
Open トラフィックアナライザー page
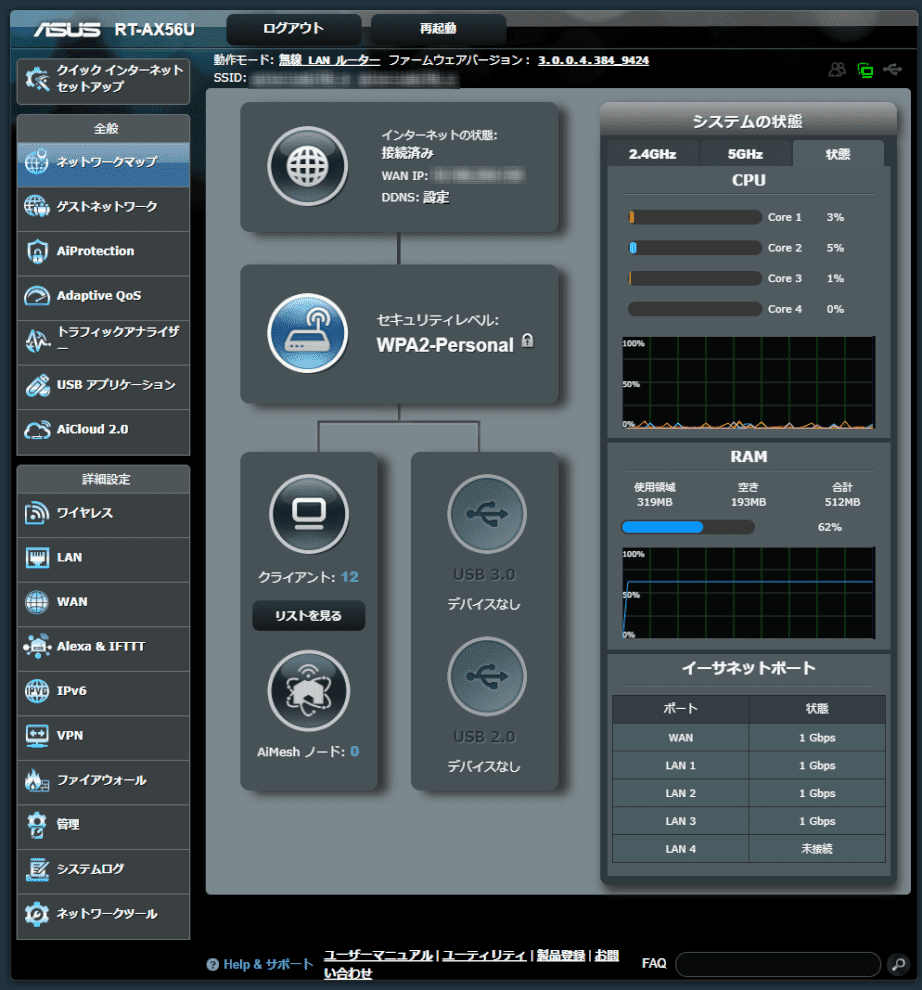point(103,340)
